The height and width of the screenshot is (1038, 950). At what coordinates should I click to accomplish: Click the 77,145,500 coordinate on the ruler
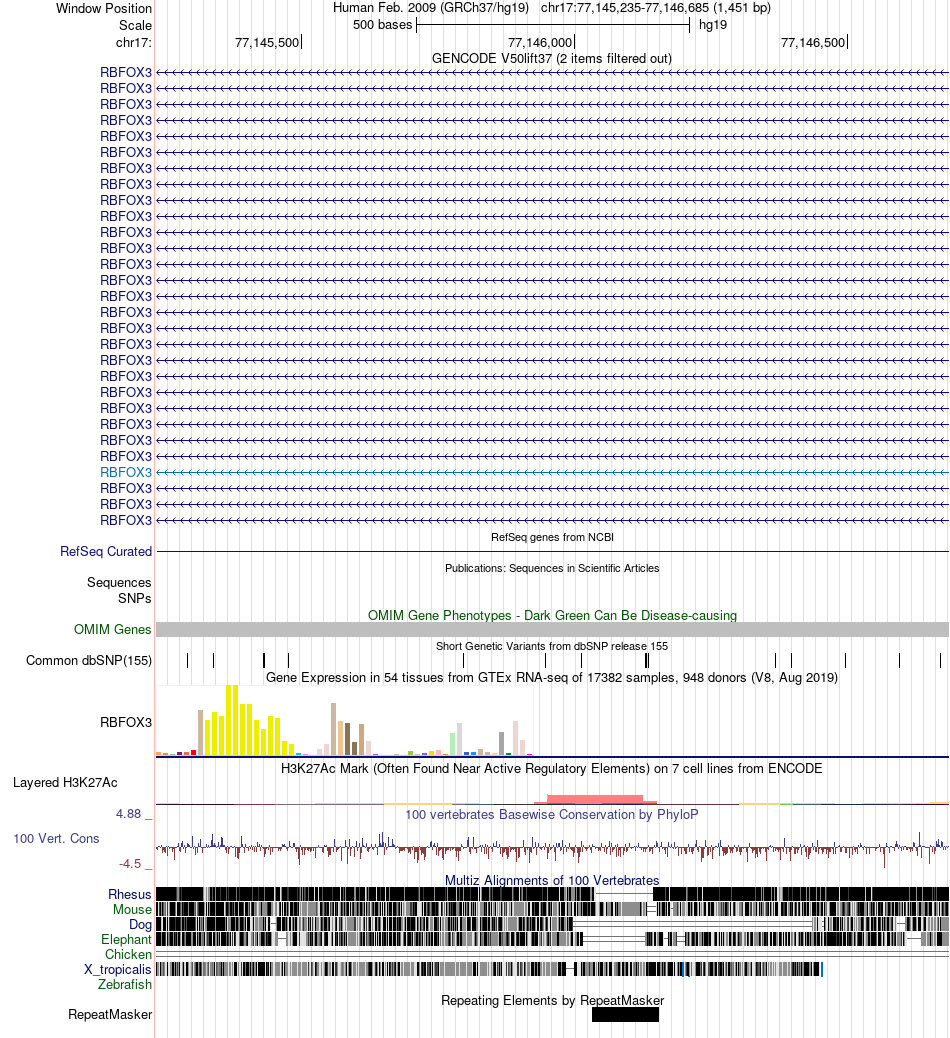[267, 43]
